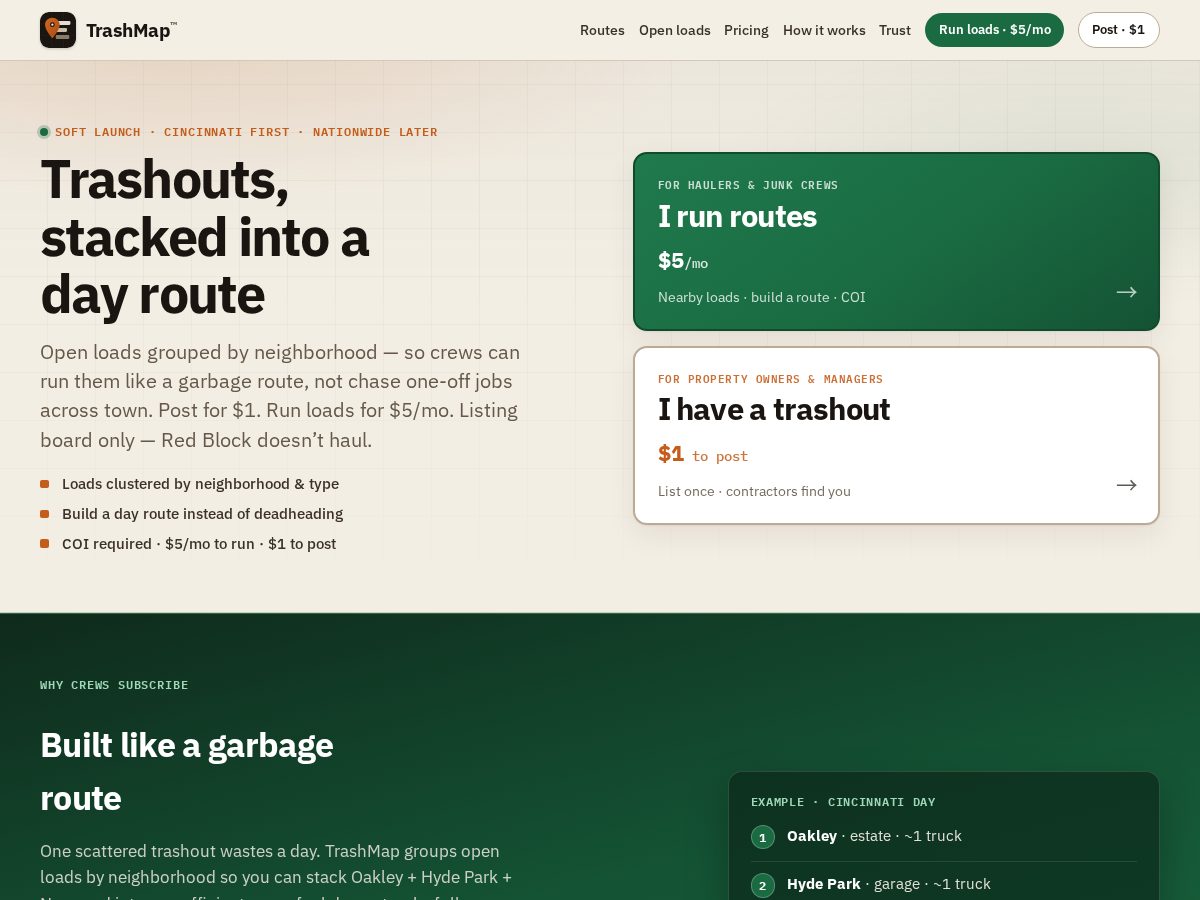Click the Post · $1 button
Viewport: 1200px width, 900px height.
[x=1118, y=30]
